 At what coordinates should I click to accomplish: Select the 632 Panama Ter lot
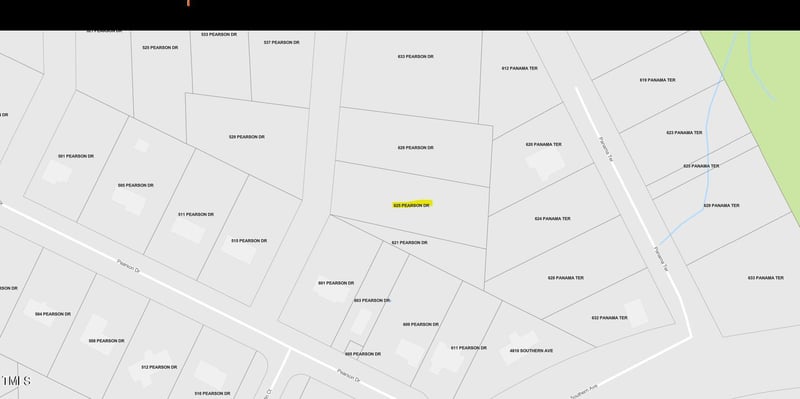(x=609, y=317)
